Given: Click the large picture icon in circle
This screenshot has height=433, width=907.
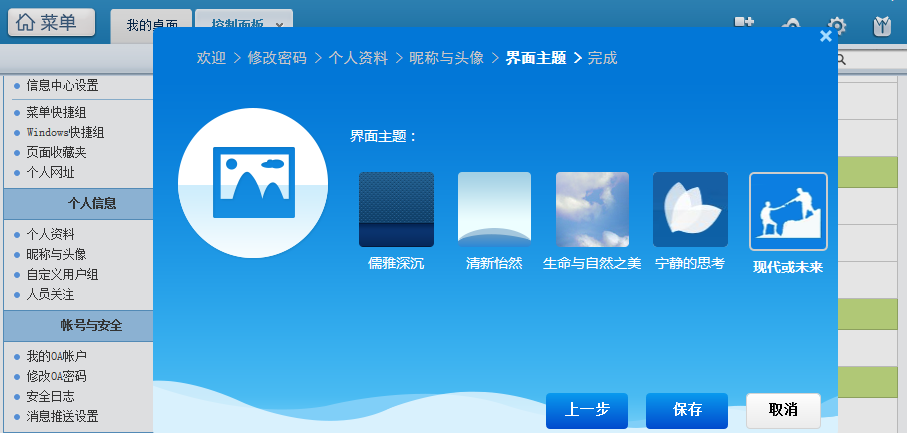Looking at the screenshot, I should tap(253, 183).
